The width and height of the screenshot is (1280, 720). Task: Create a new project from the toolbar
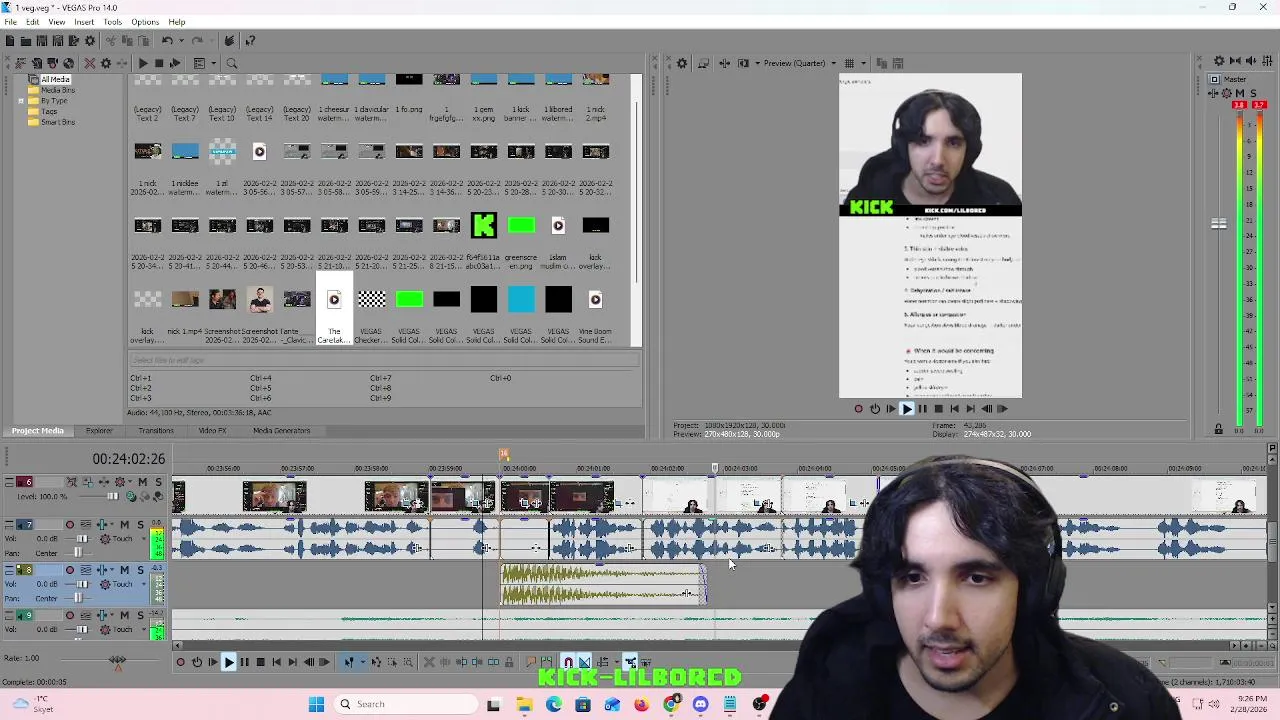coord(10,41)
